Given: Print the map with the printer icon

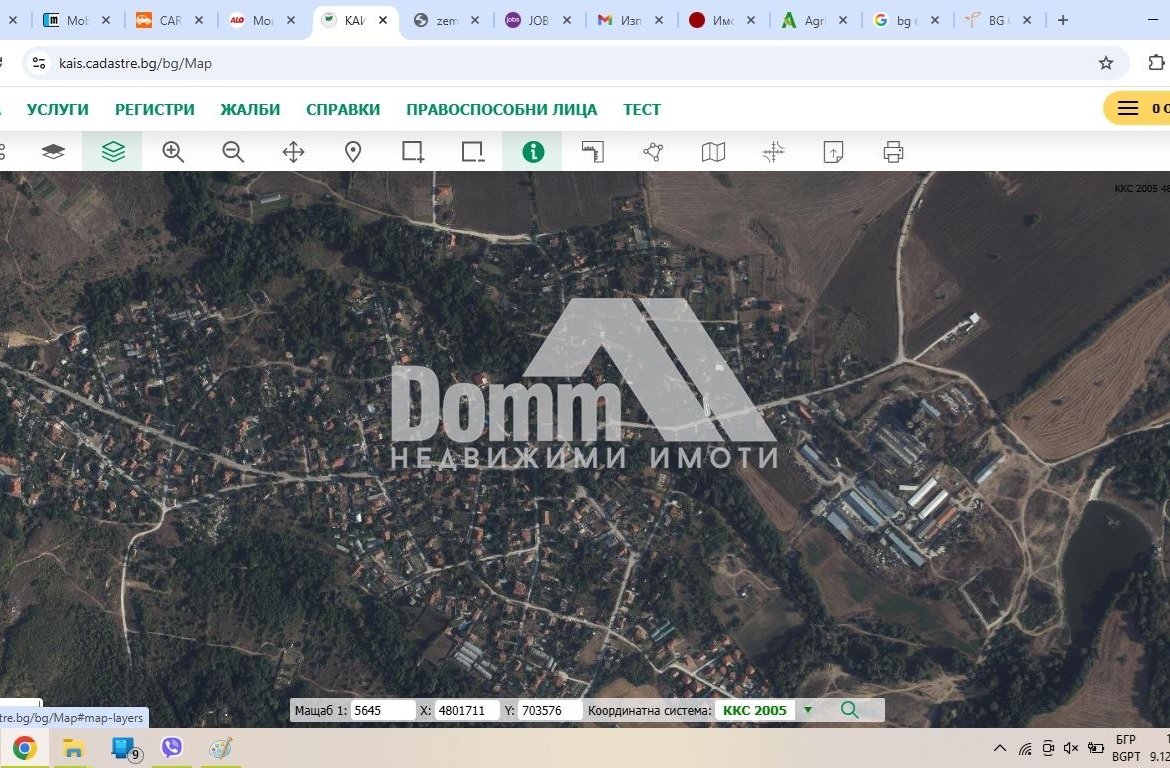Looking at the screenshot, I should pyautogui.click(x=893, y=152).
